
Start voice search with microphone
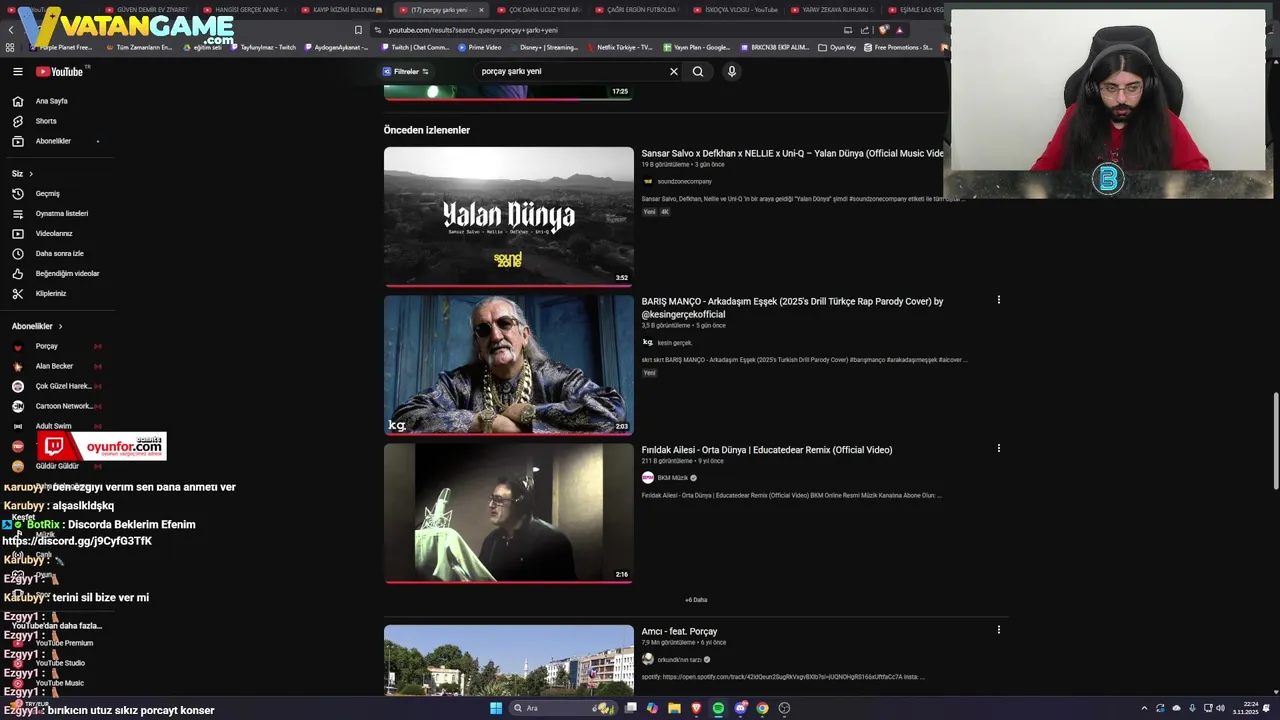tap(732, 72)
